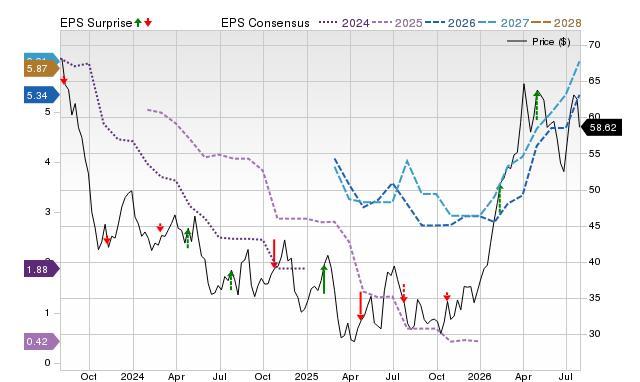Click the 0 label on the EPS axis
640x382 pixels.
48,363
